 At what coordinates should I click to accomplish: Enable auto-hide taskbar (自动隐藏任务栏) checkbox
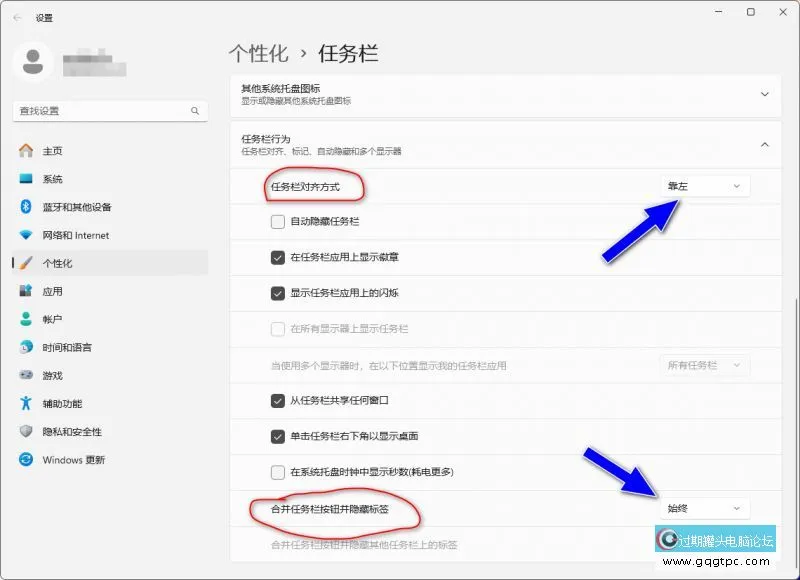click(278, 221)
